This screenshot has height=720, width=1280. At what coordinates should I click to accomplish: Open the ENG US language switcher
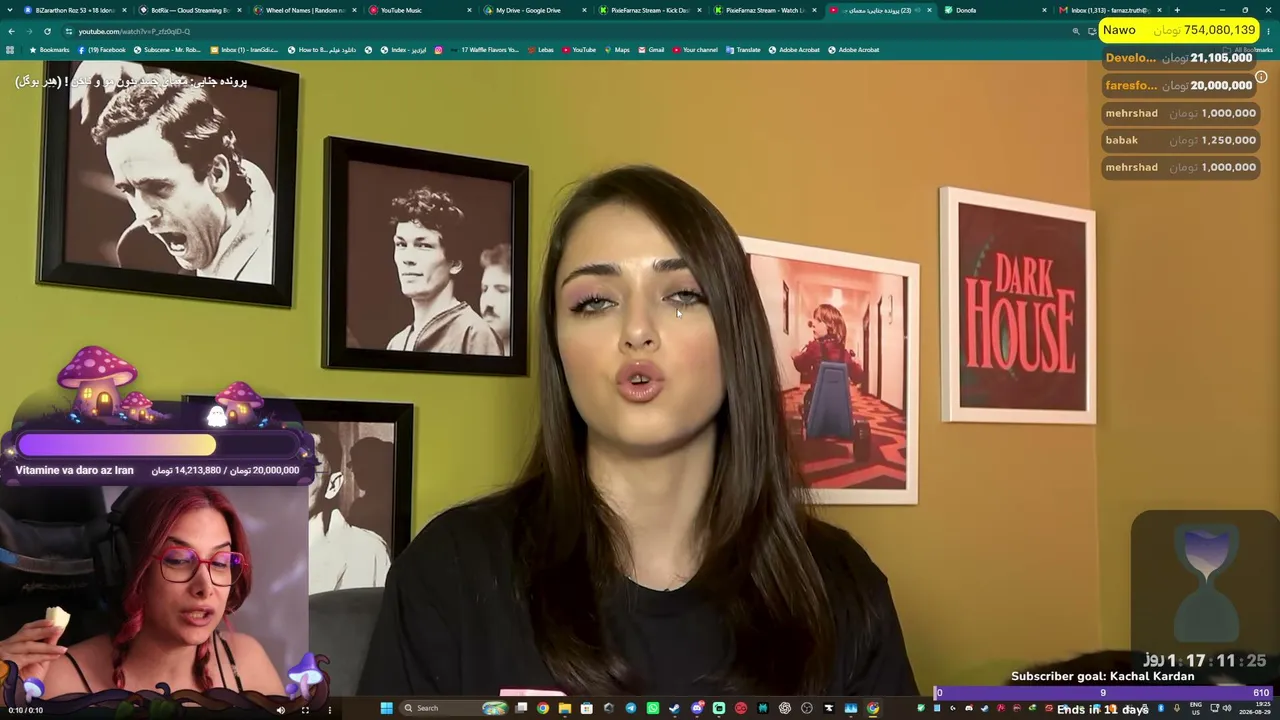1196,709
